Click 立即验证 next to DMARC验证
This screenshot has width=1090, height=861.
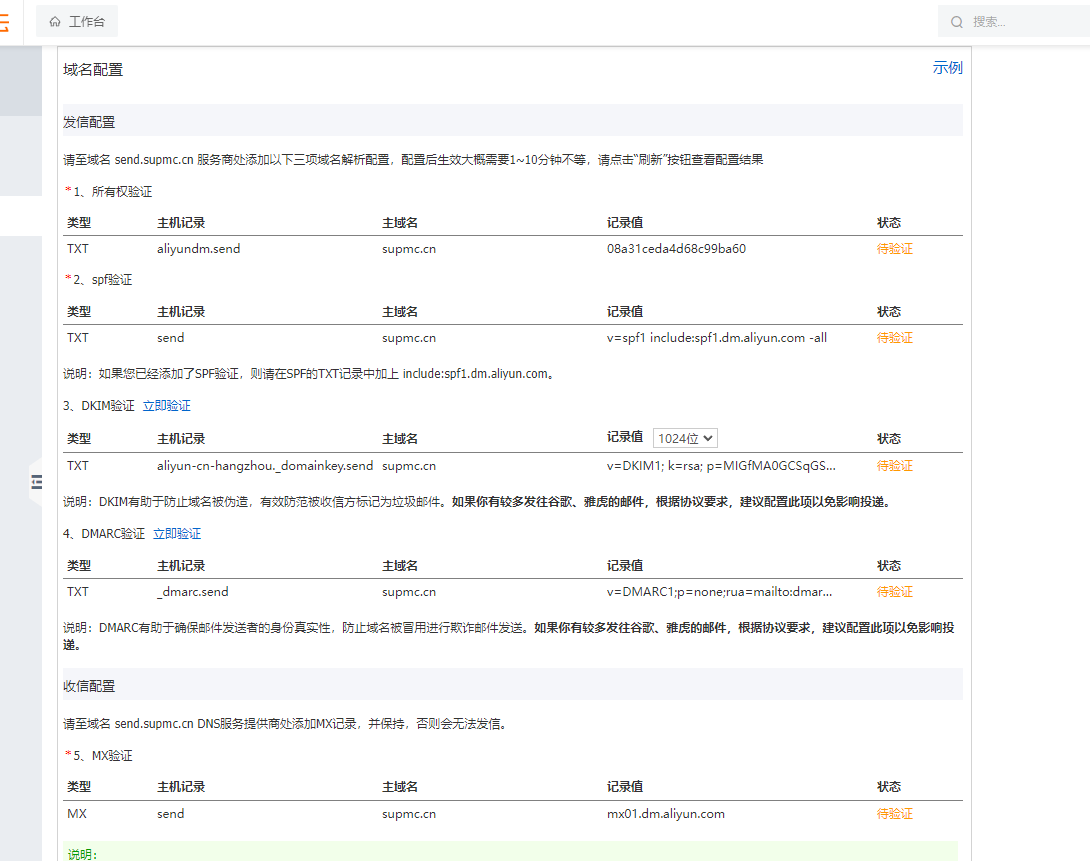coord(177,534)
